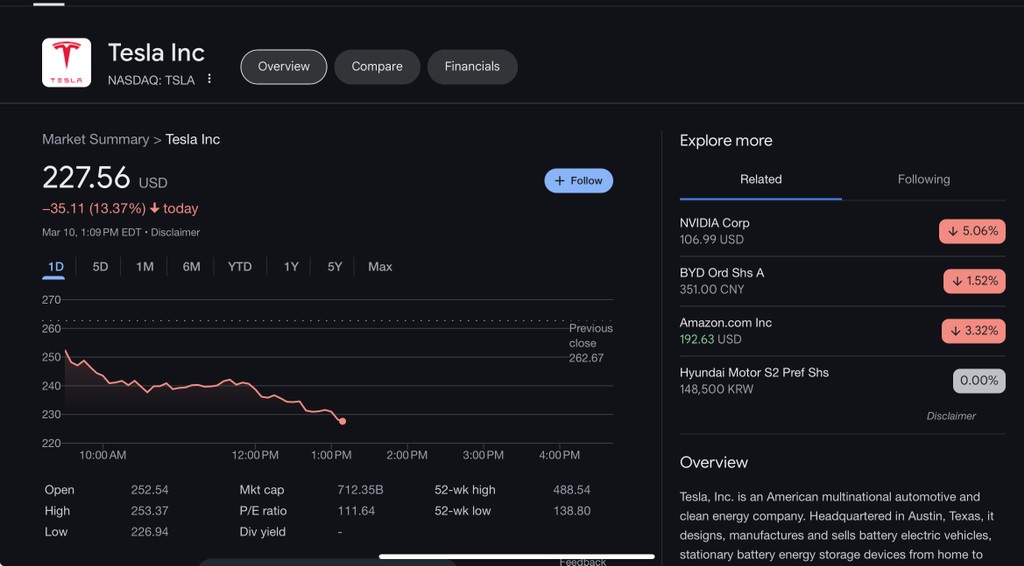This screenshot has height=566, width=1024.
Task: Open the Amazon.com Inc related stock
Action: click(842, 330)
